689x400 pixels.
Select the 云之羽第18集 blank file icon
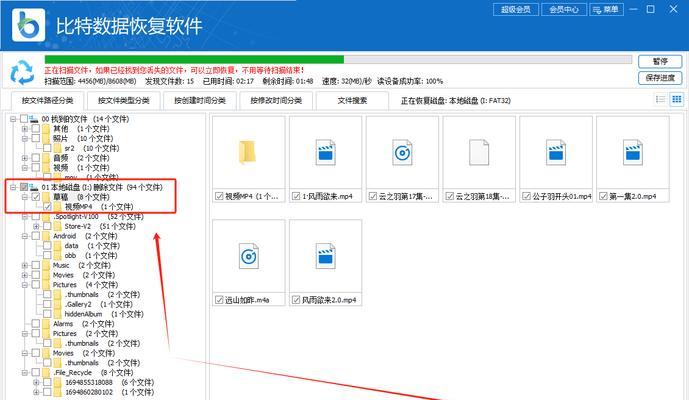pyautogui.click(x=479, y=152)
